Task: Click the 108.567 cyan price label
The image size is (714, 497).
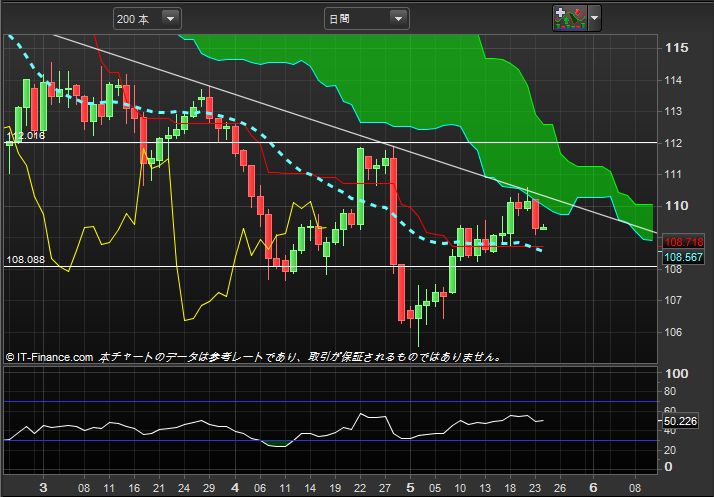Action: pos(683,257)
